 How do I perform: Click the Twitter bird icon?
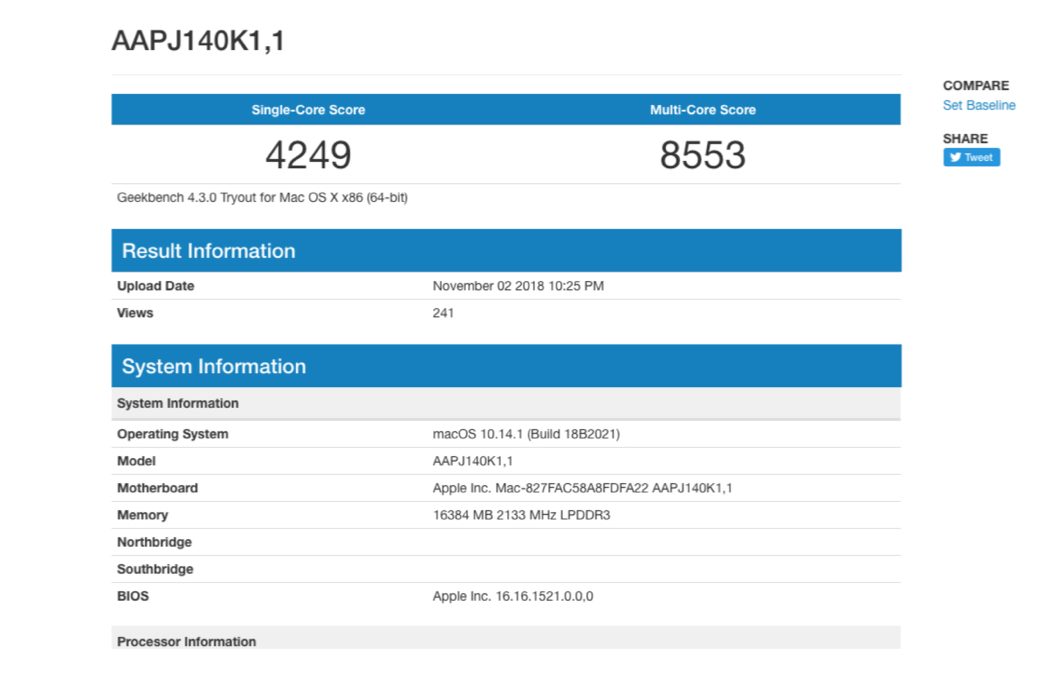(955, 157)
